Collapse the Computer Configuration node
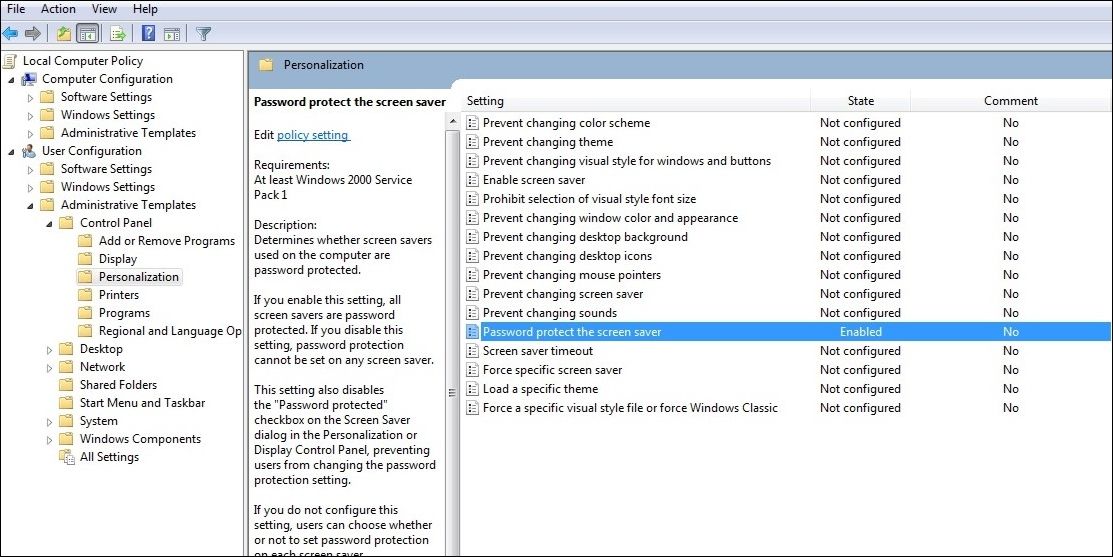Image resolution: width=1113 pixels, height=557 pixels. [11, 79]
